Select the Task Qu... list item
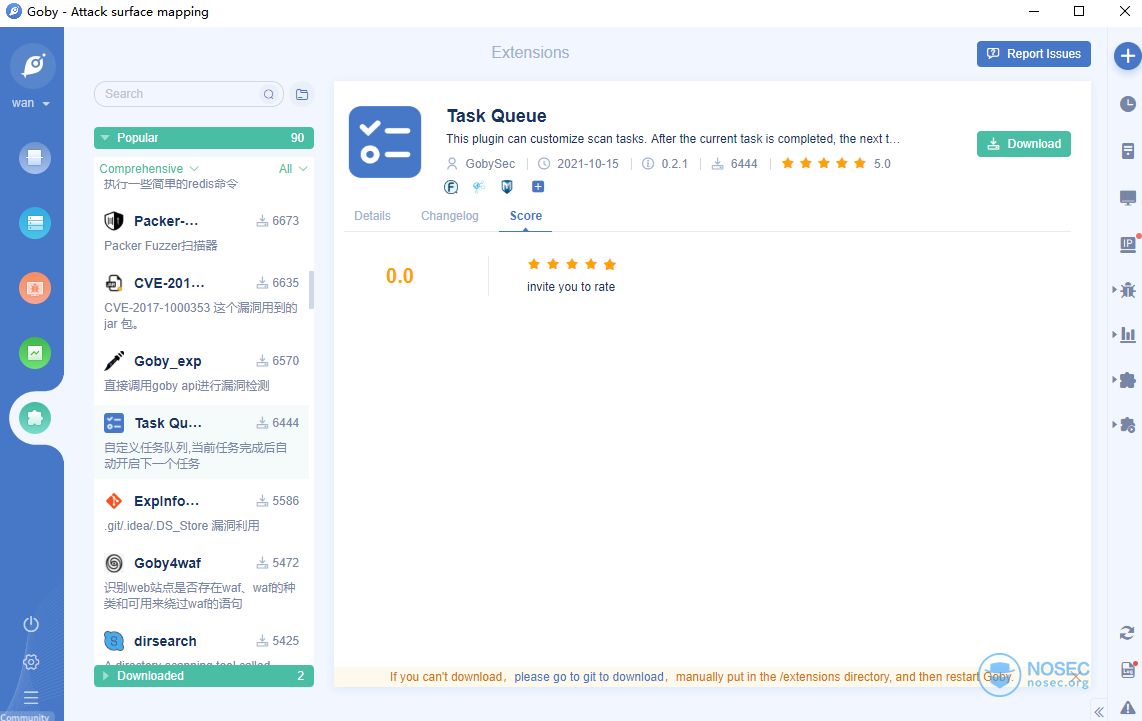Viewport: 1142px width, 721px height. (202, 442)
